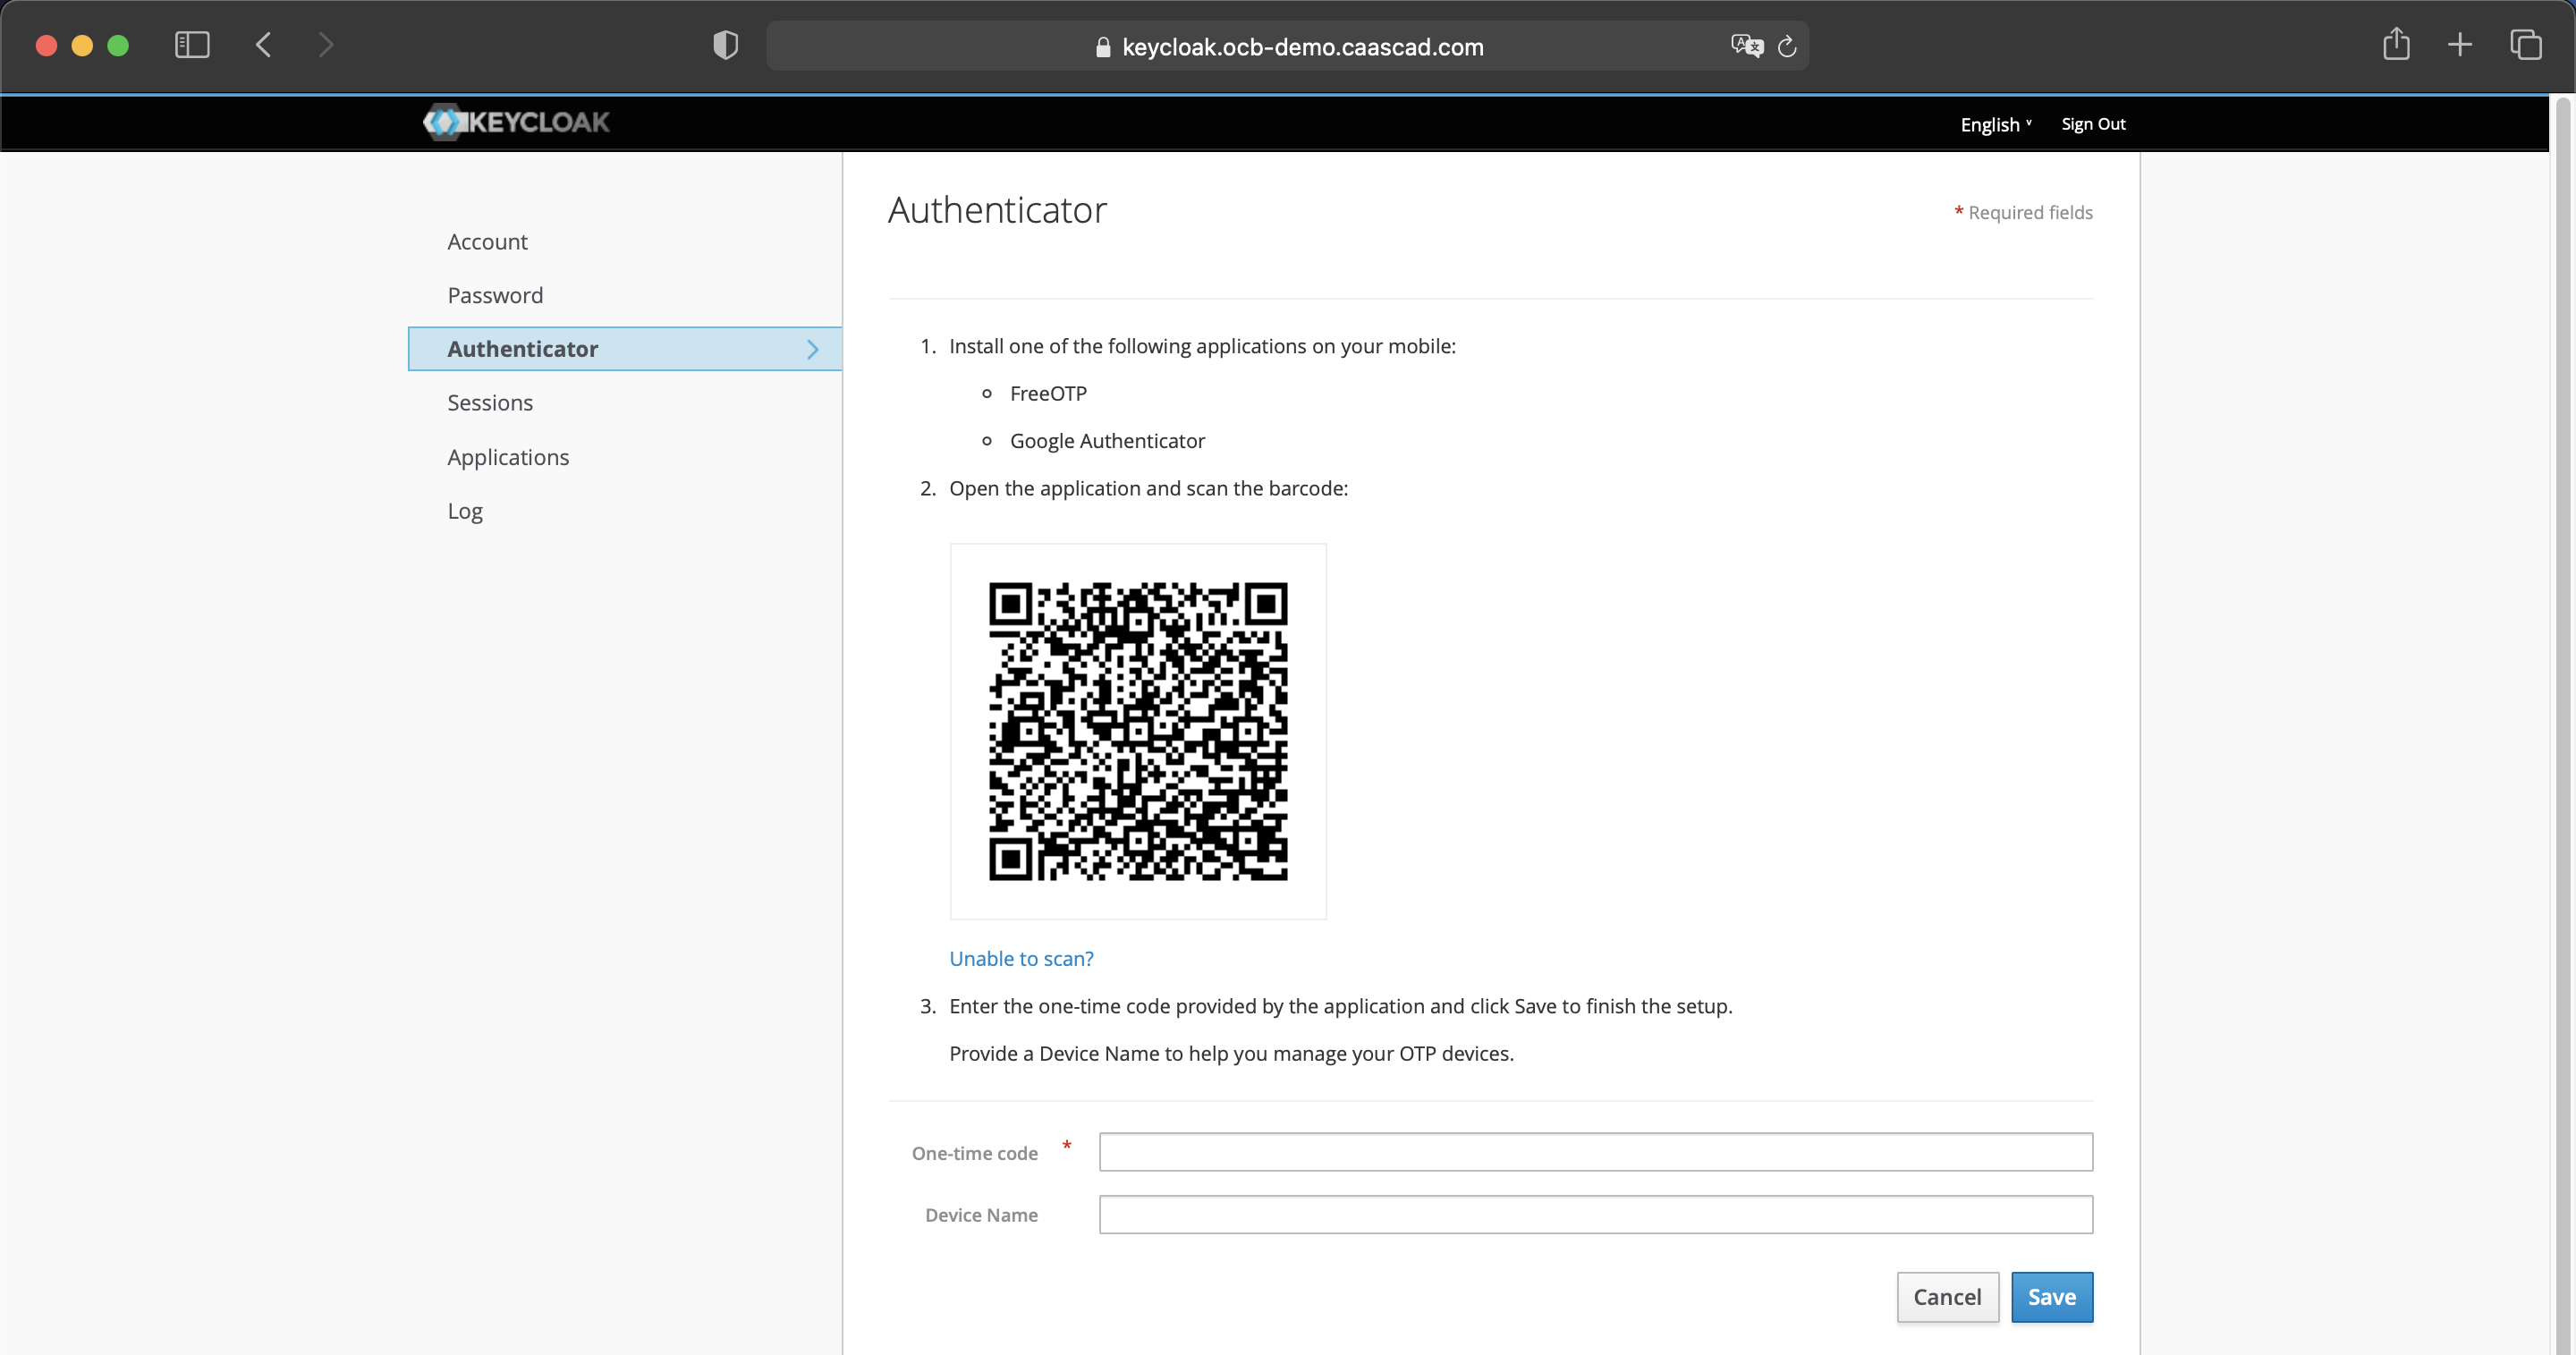
Task: Select the Authenticator sidebar item
Action: point(625,349)
